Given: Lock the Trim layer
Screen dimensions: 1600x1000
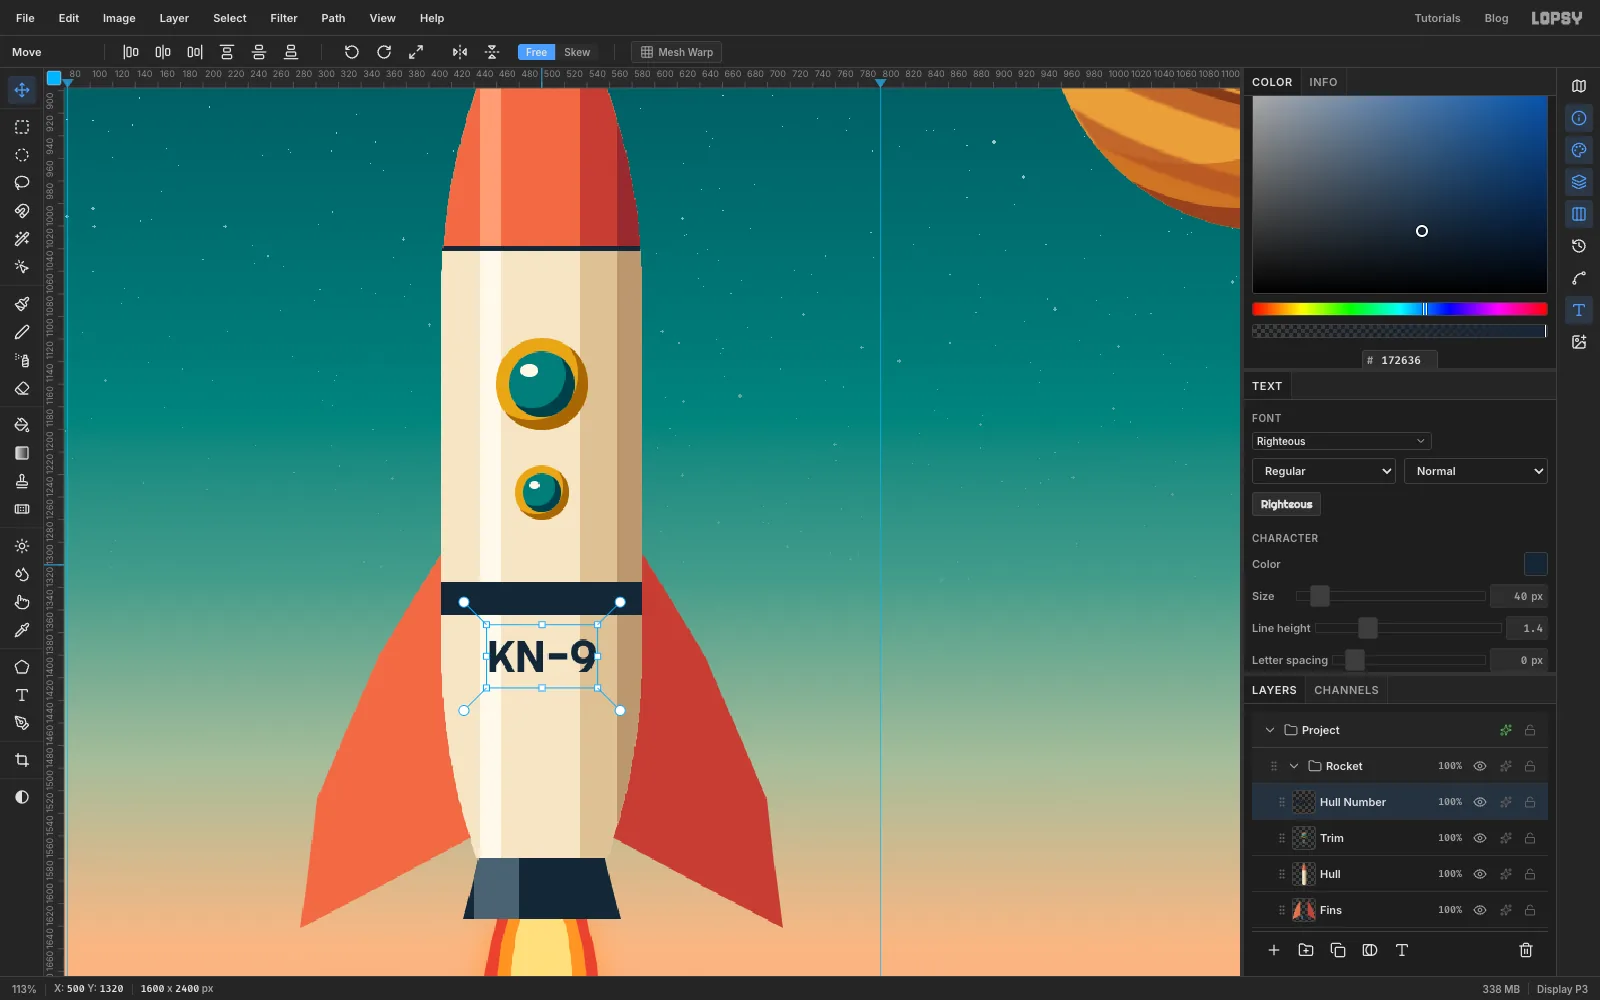Looking at the screenshot, I should (x=1530, y=838).
